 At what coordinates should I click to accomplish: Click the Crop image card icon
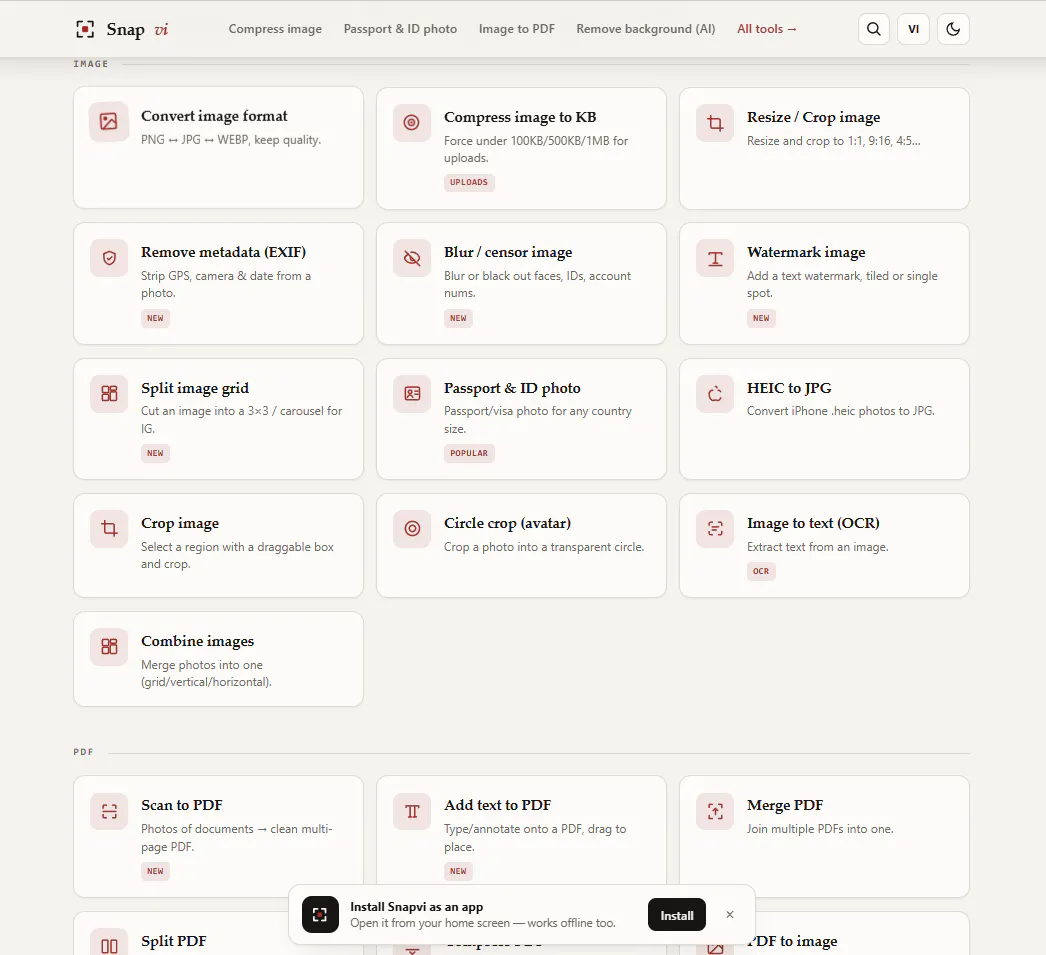pos(109,529)
